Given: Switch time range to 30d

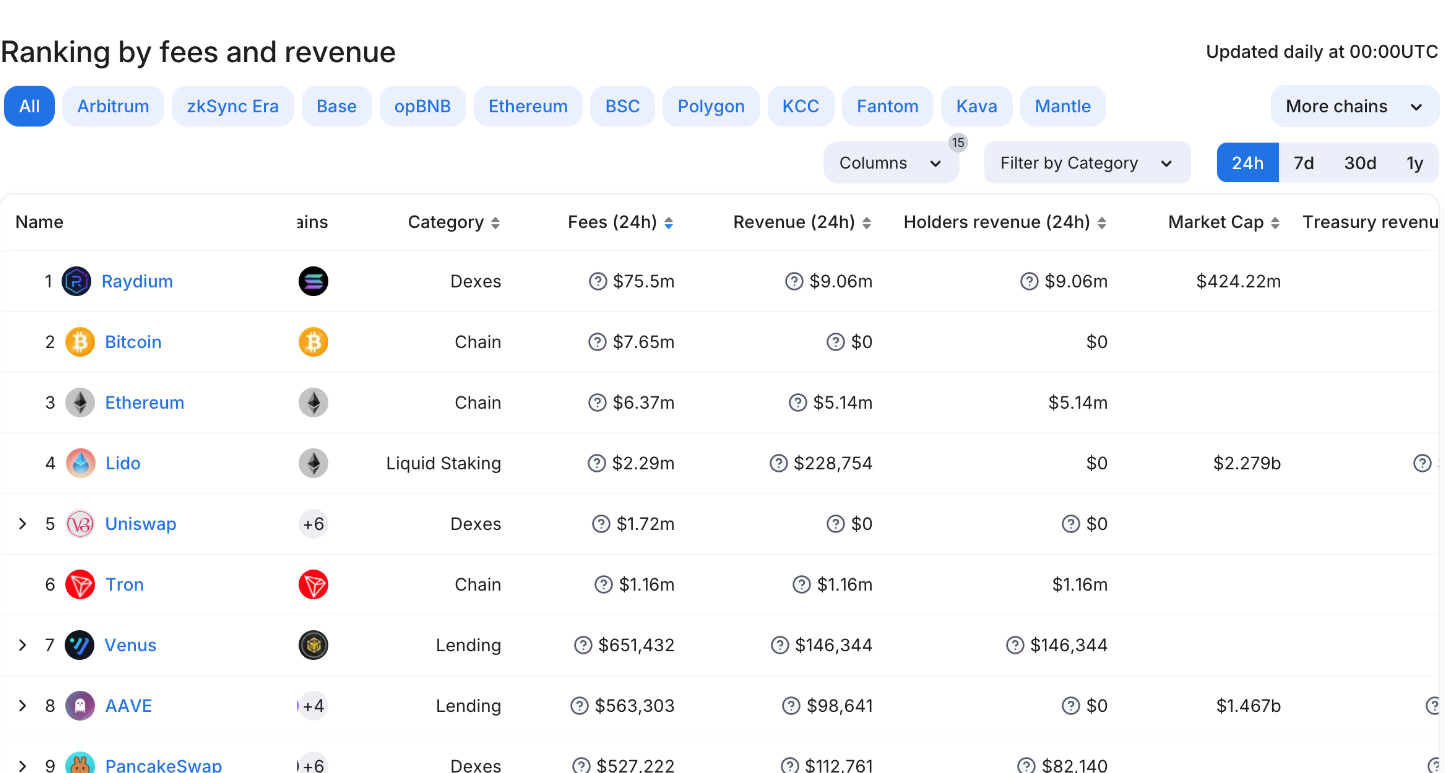Looking at the screenshot, I should (x=1360, y=163).
